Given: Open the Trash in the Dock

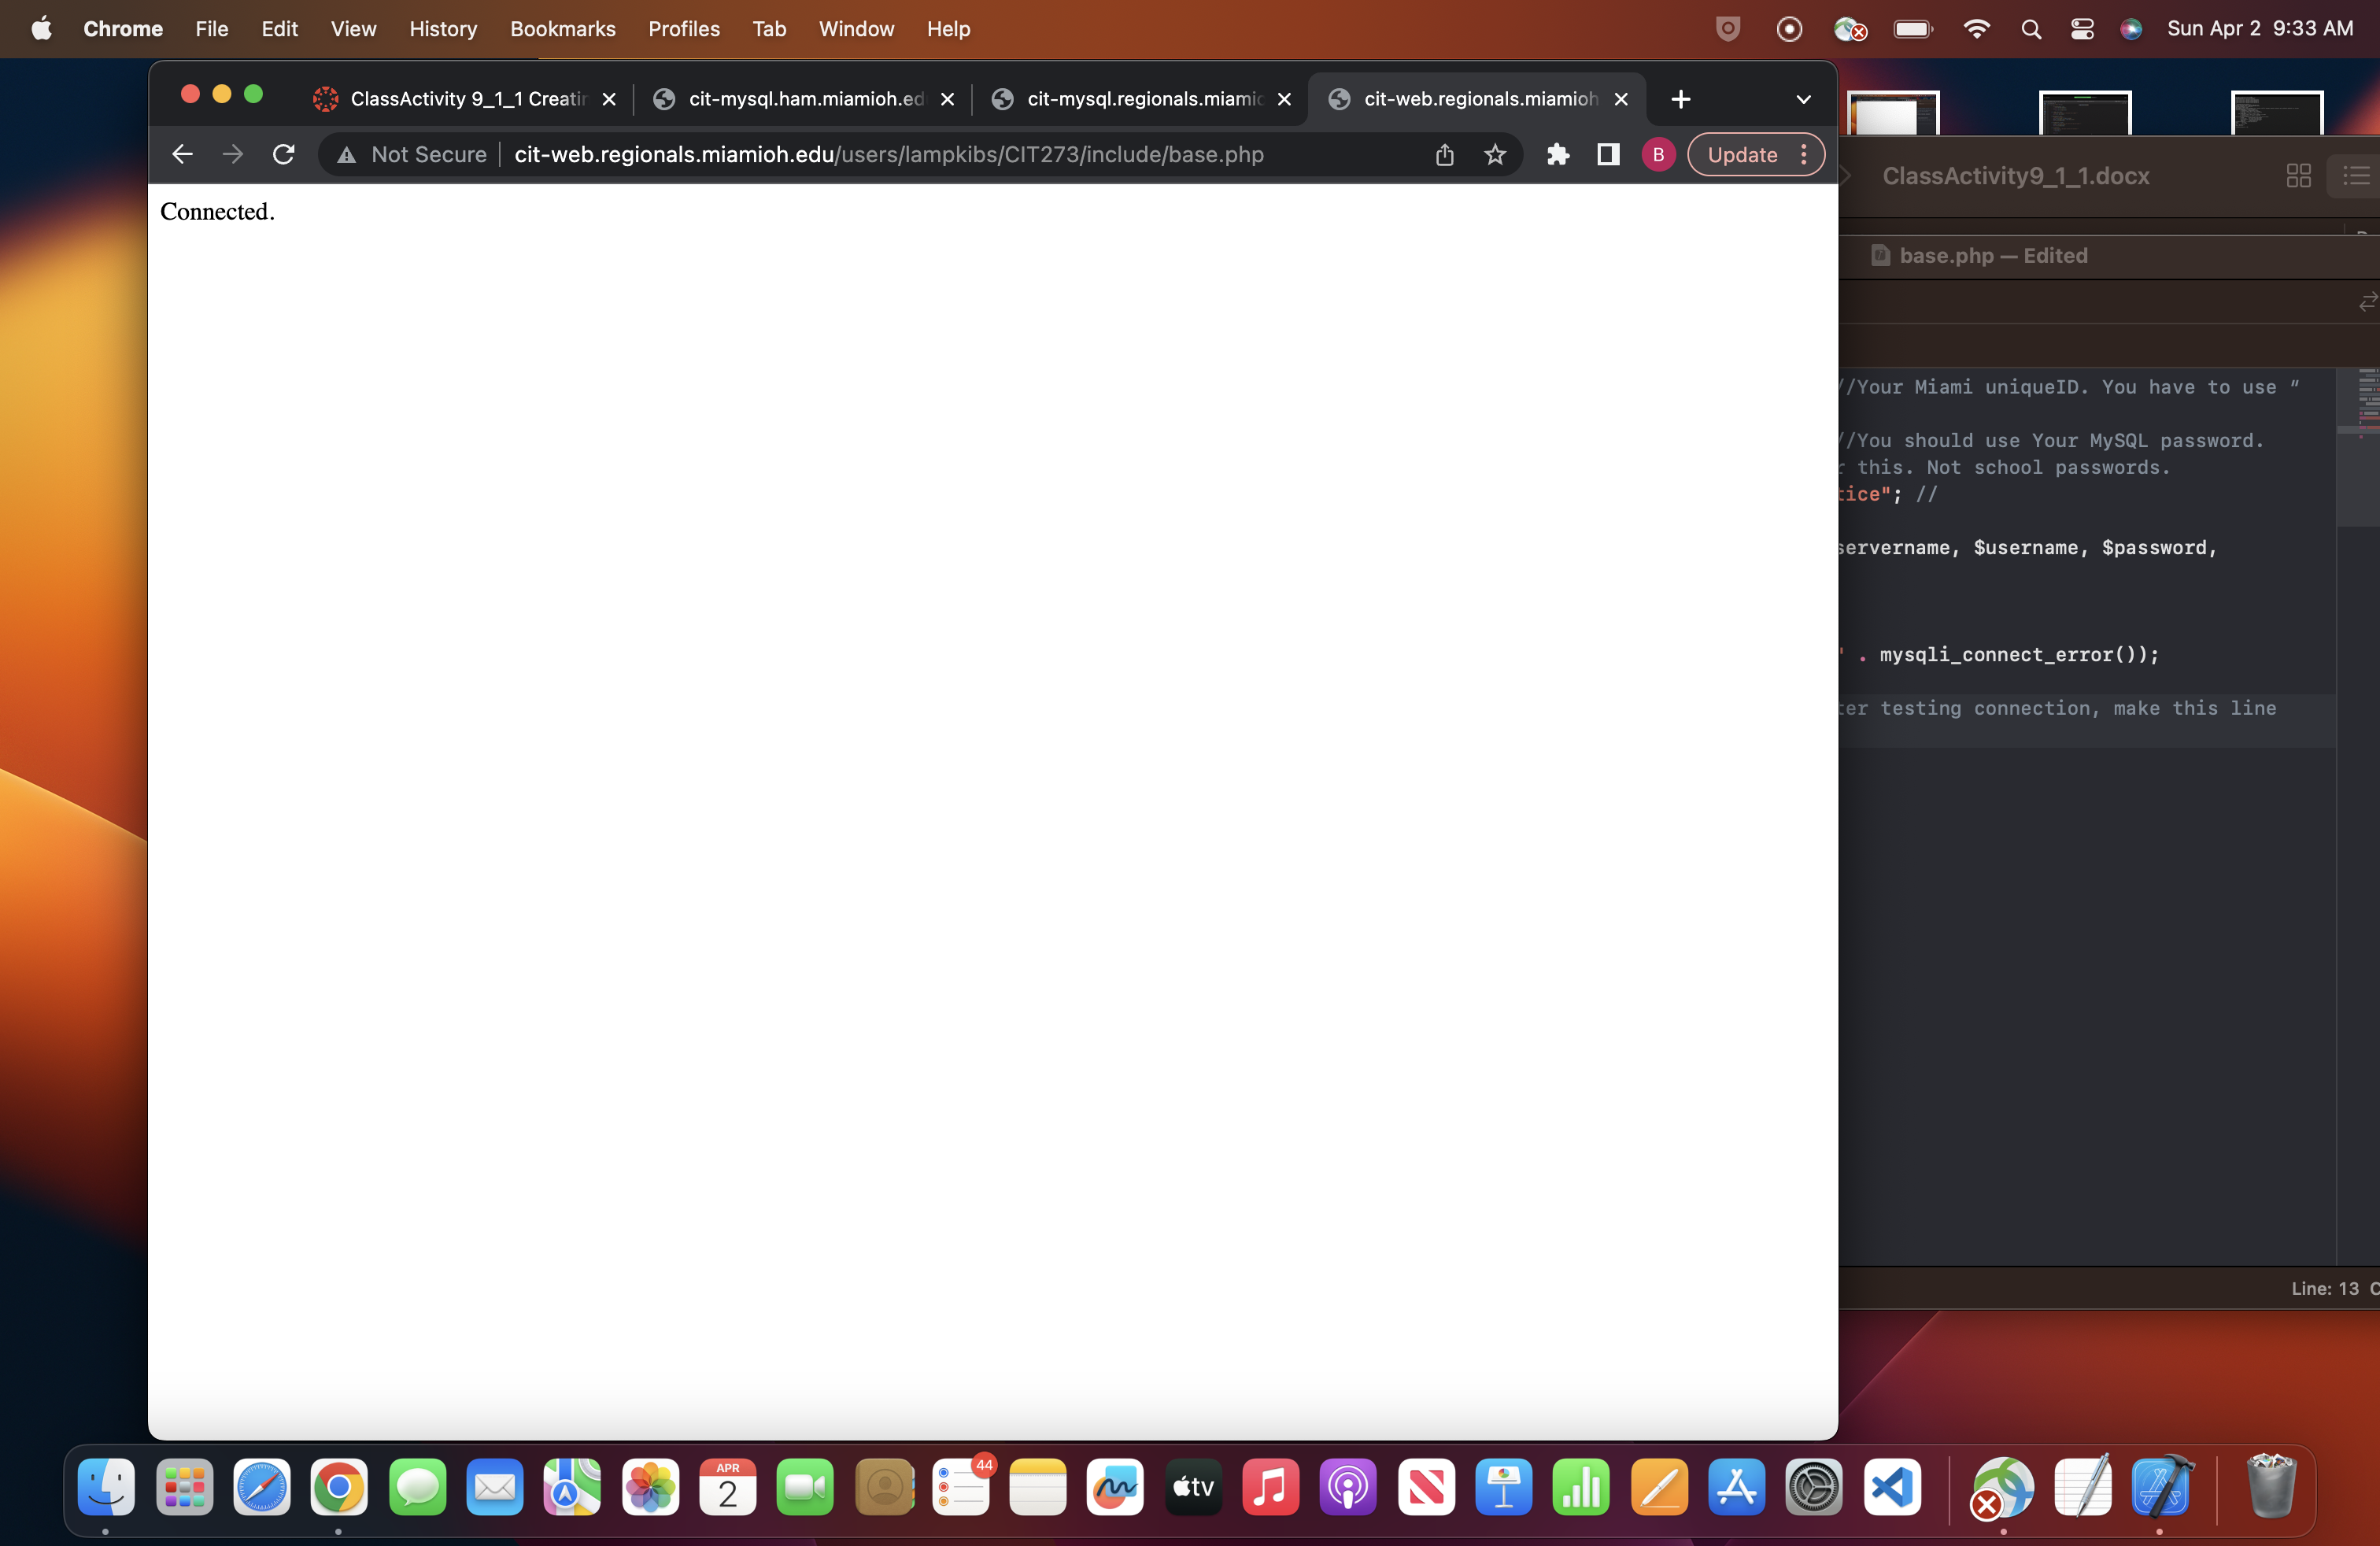Looking at the screenshot, I should pyautogui.click(x=2270, y=1488).
